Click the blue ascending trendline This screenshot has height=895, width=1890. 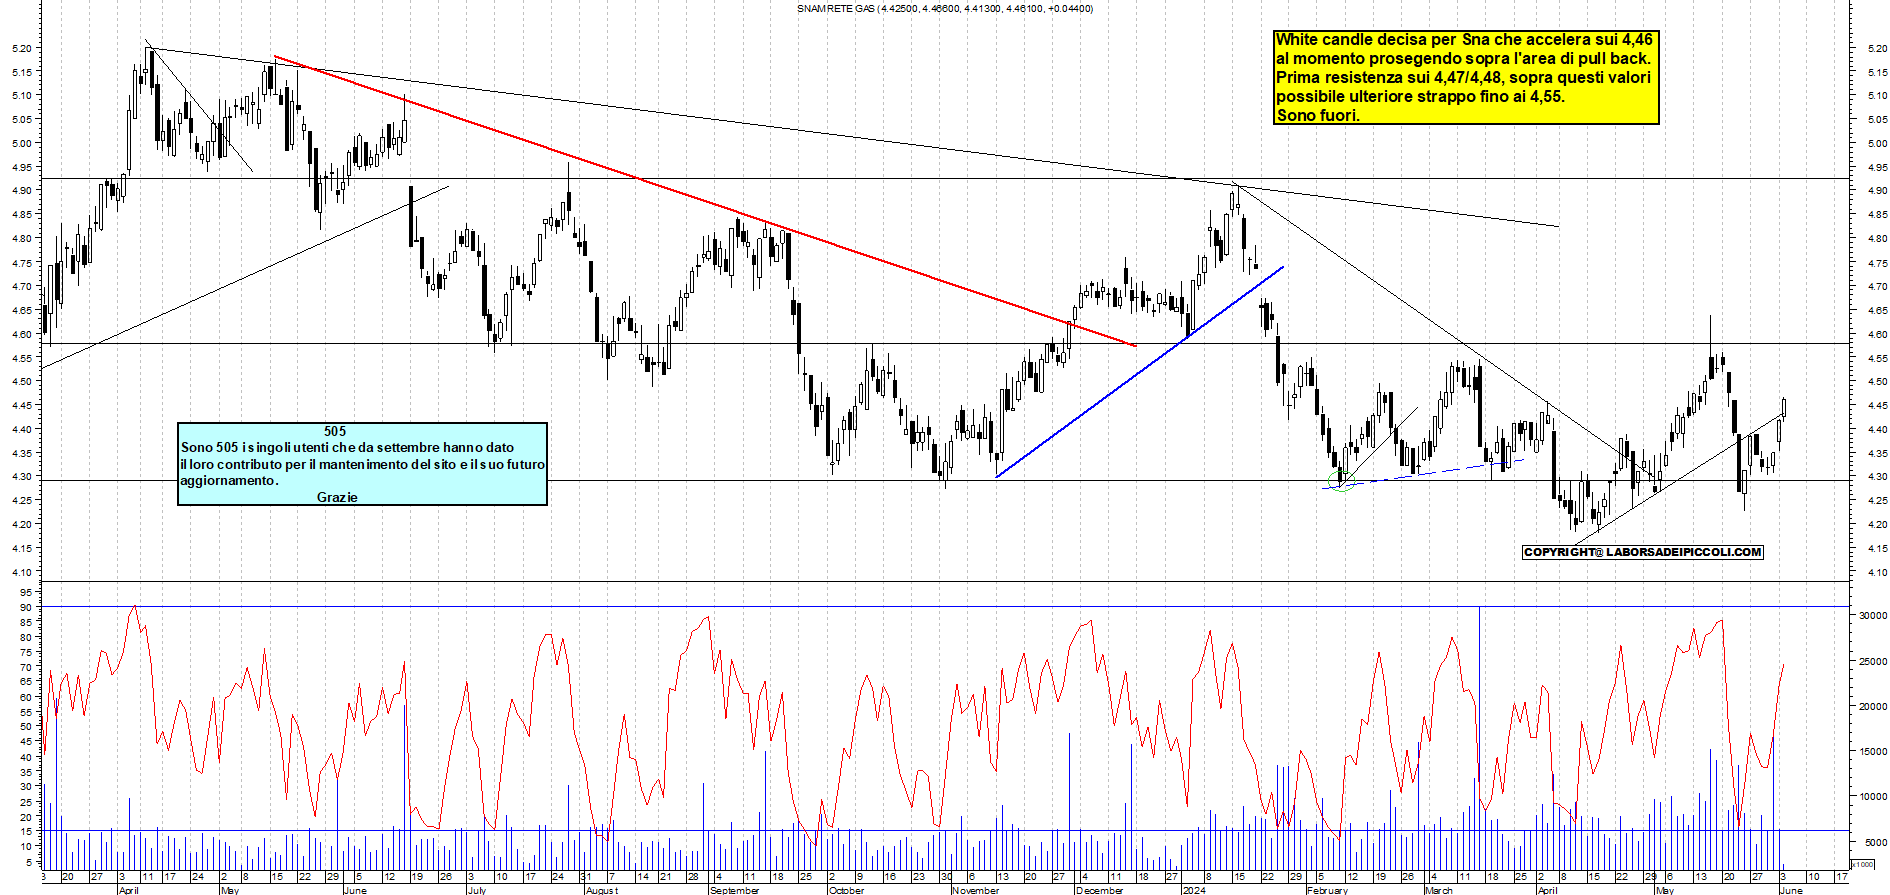pyautogui.click(x=1140, y=372)
